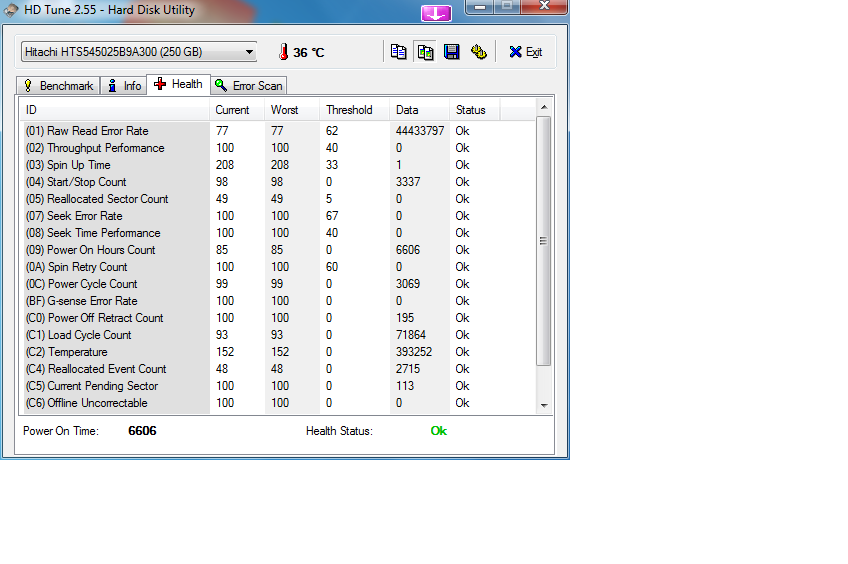Click the data value 44433797

pos(420,131)
